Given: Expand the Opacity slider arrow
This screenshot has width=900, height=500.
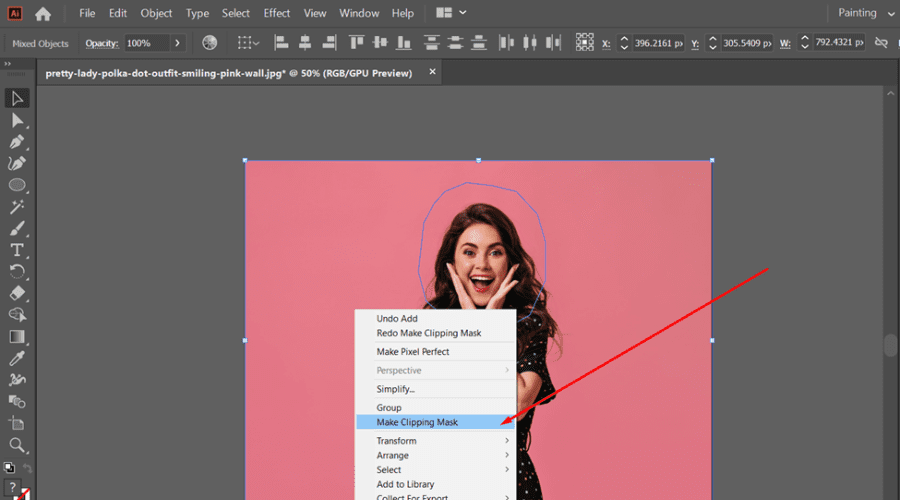Looking at the screenshot, I should click(177, 43).
